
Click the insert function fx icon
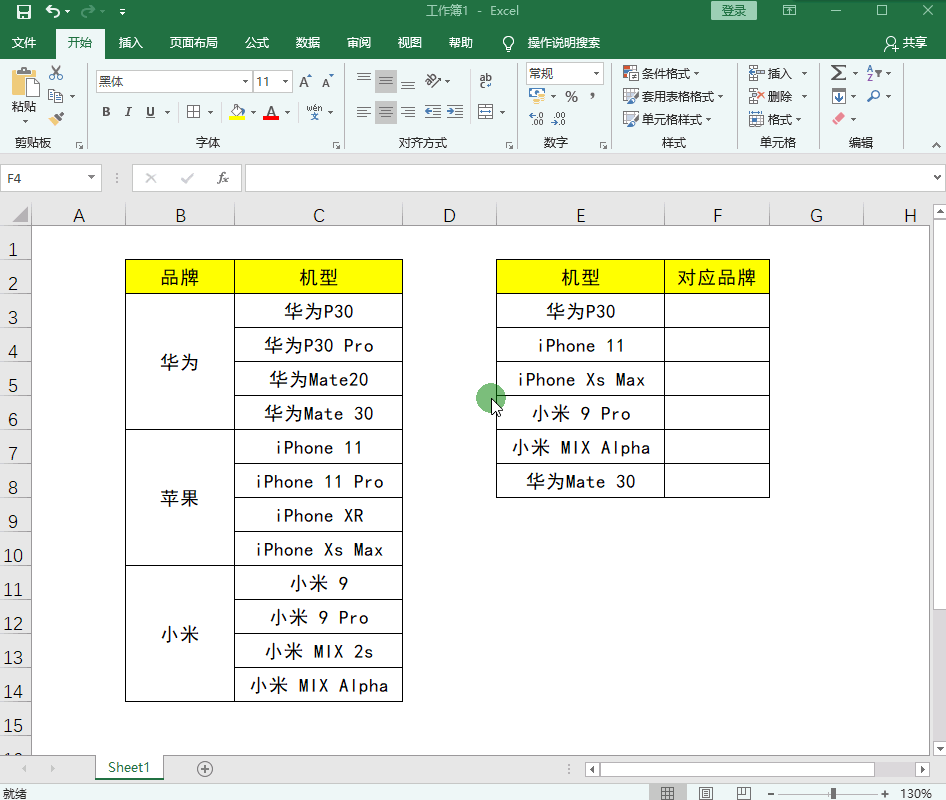pos(223,178)
